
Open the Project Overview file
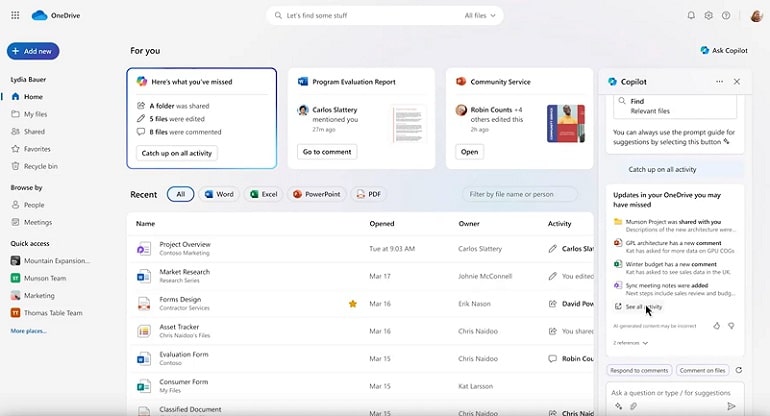[x=185, y=244]
